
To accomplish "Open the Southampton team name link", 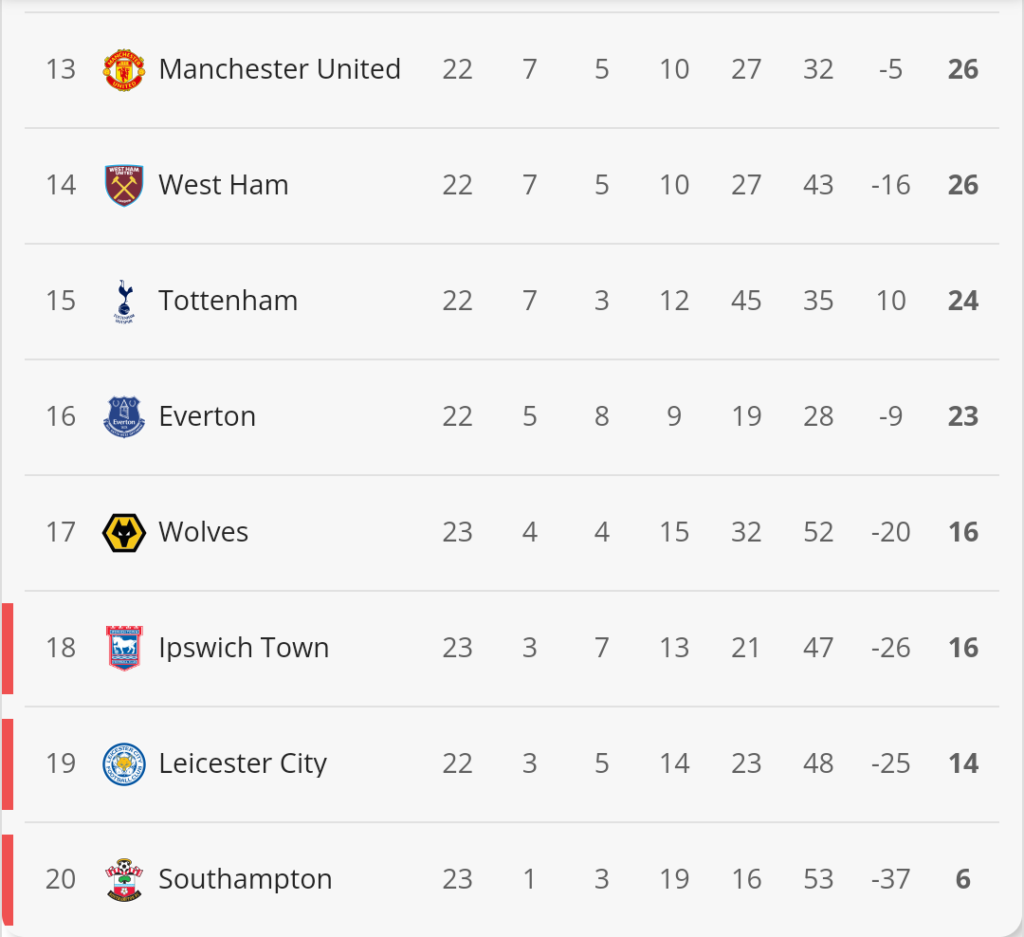I will (x=245, y=880).
